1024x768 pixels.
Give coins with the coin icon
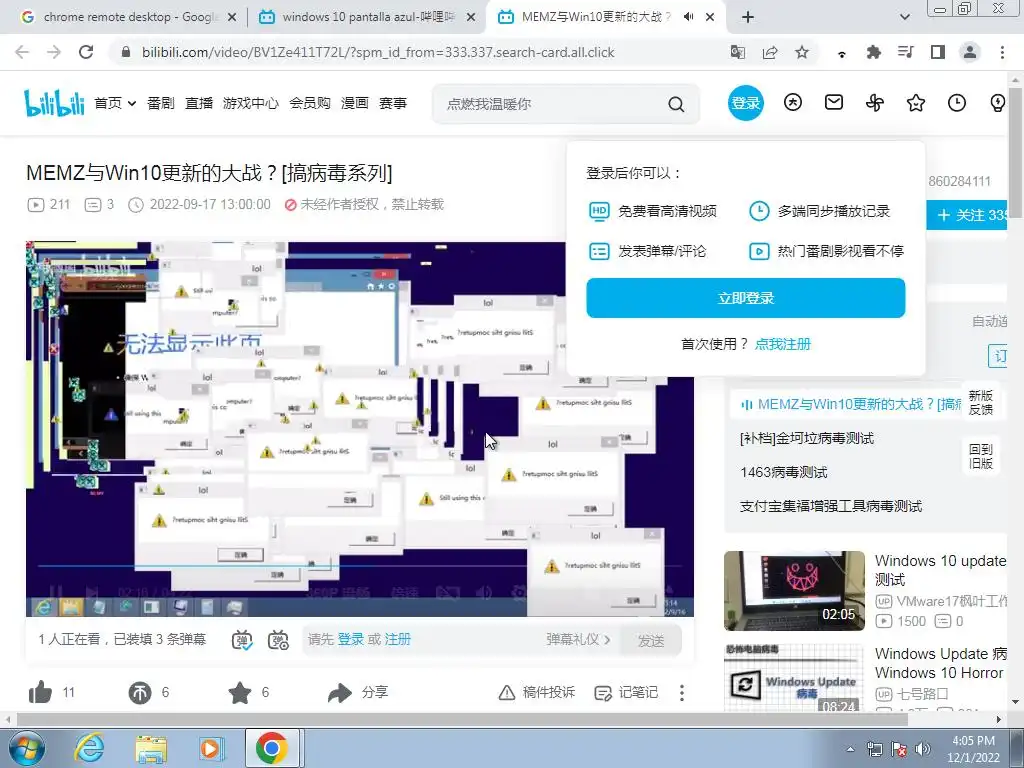click(140, 693)
